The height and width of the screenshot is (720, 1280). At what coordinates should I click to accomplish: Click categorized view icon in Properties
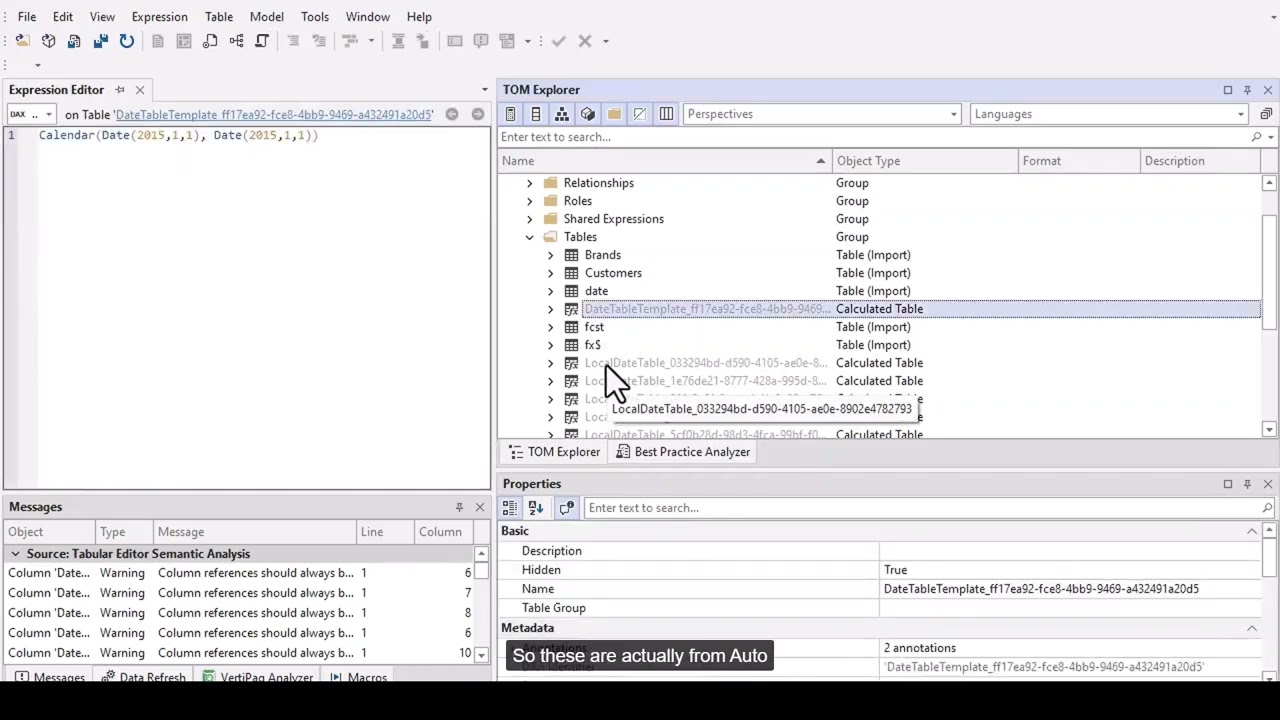click(510, 508)
